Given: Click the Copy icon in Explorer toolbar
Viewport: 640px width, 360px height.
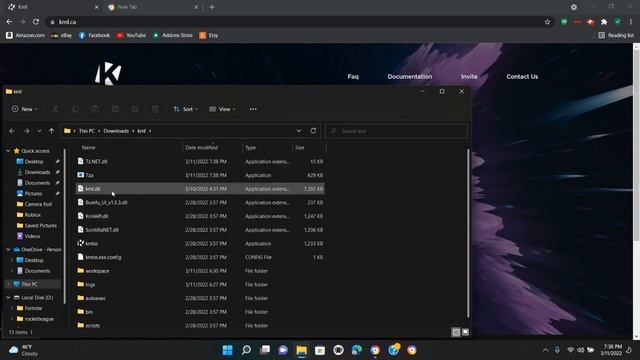Looking at the screenshot, I should coord(75,109).
